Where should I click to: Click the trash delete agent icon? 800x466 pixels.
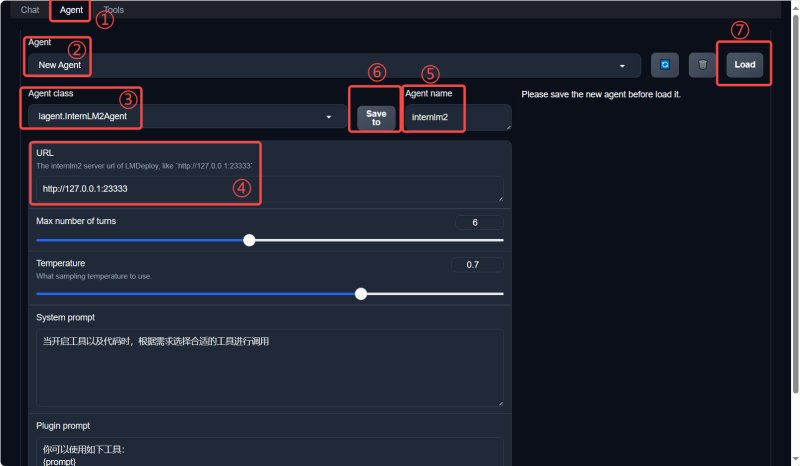pyautogui.click(x=703, y=65)
